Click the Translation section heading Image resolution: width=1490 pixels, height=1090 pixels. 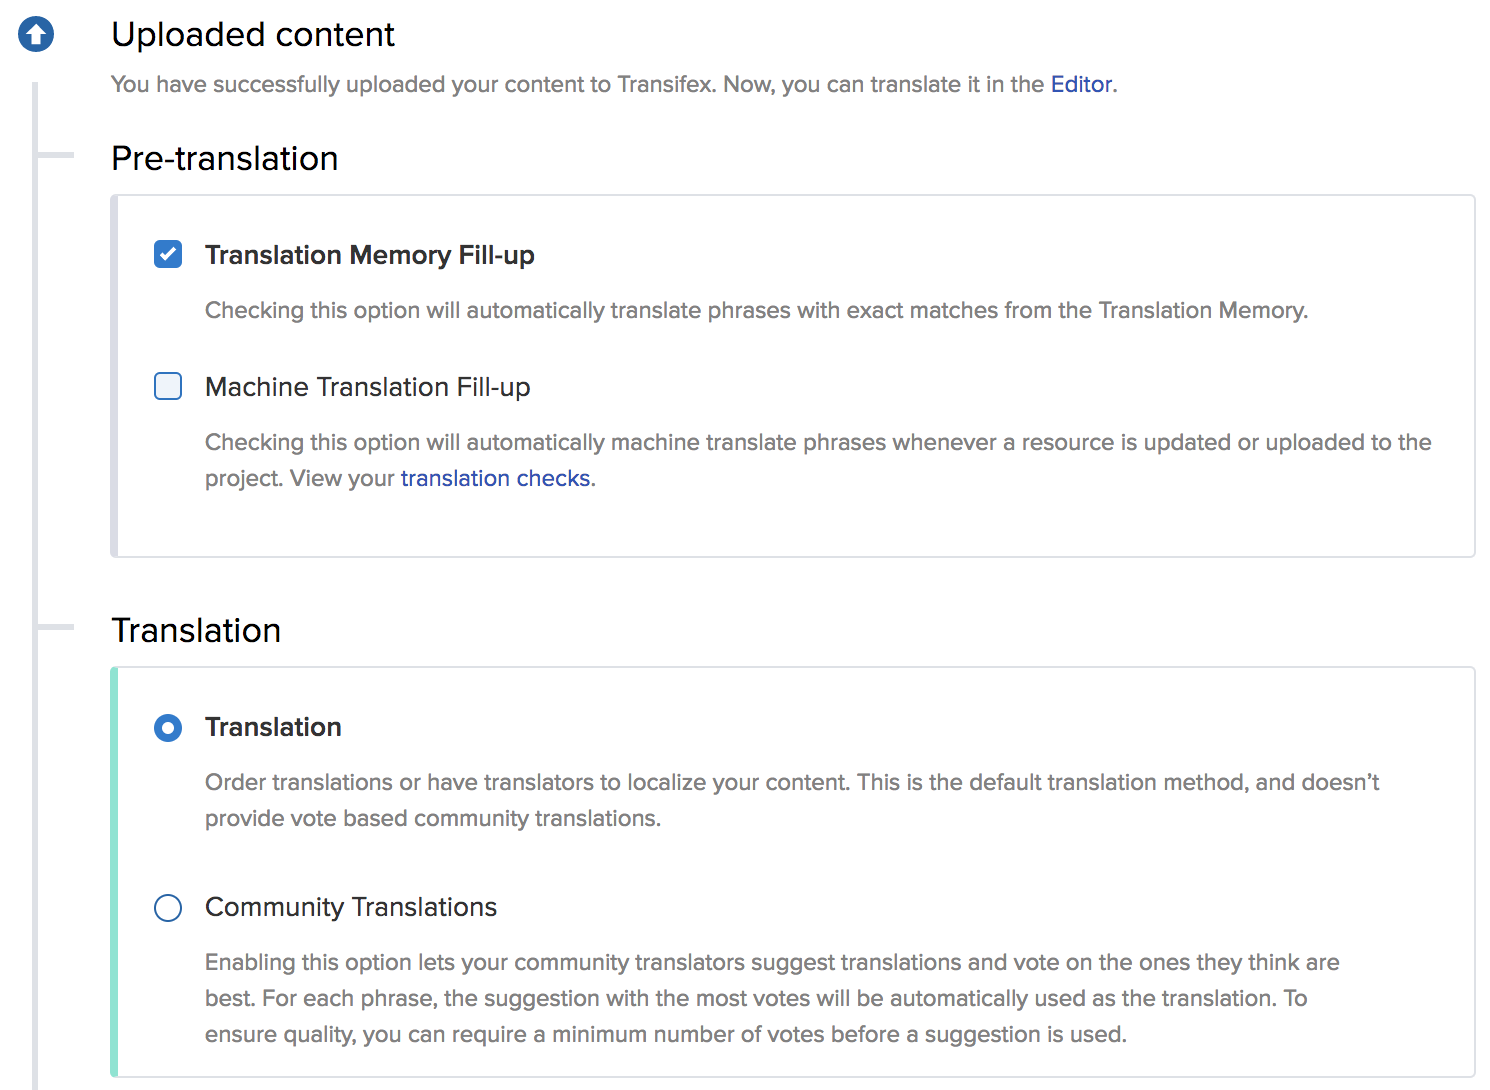click(196, 630)
